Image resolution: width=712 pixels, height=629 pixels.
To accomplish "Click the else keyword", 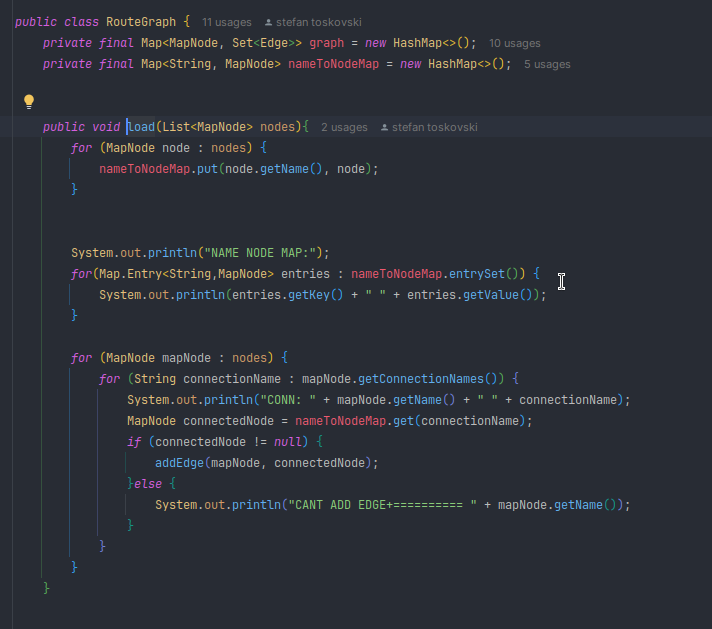I will click(x=148, y=484).
